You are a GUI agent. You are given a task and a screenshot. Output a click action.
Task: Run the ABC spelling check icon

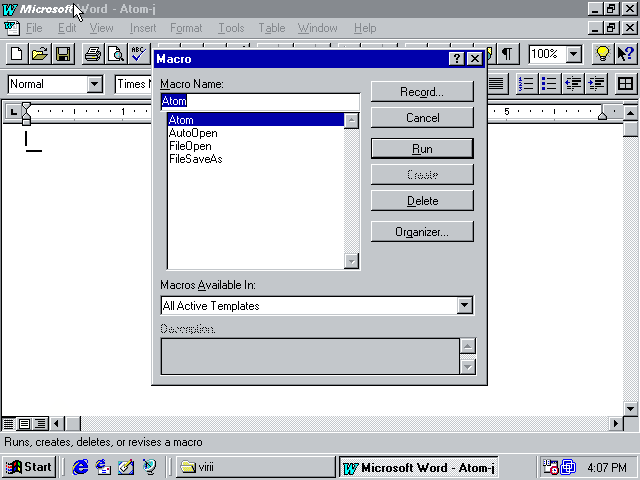tap(139, 54)
